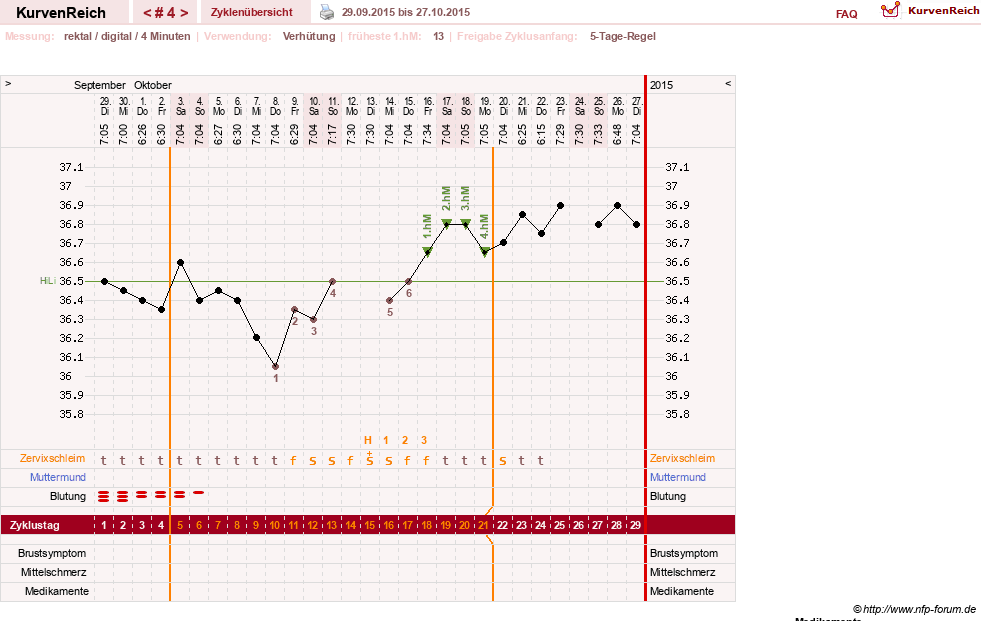
Task: Click heavy bleeding mark on cycle day 1
Action: pyautogui.click(x=104, y=497)
